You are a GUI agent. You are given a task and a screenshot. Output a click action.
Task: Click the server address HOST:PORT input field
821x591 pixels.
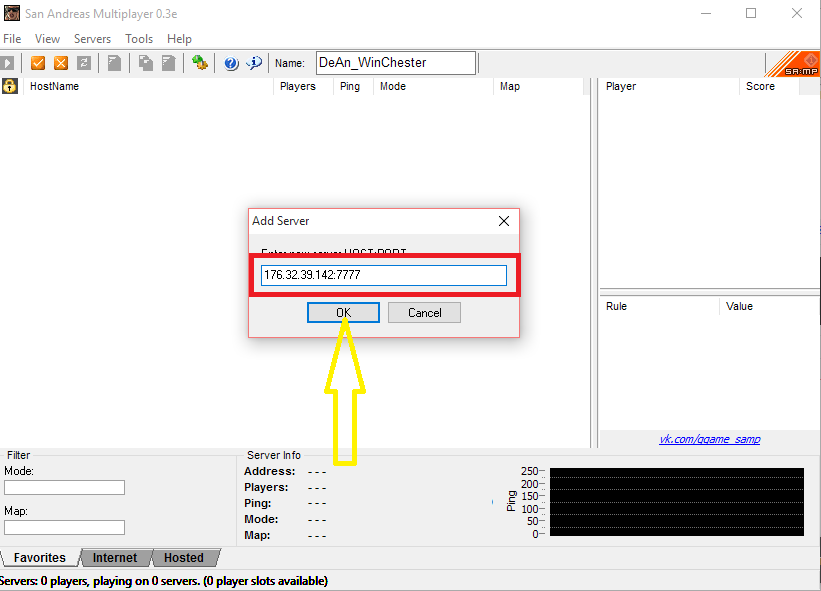(x=384, y=275)
